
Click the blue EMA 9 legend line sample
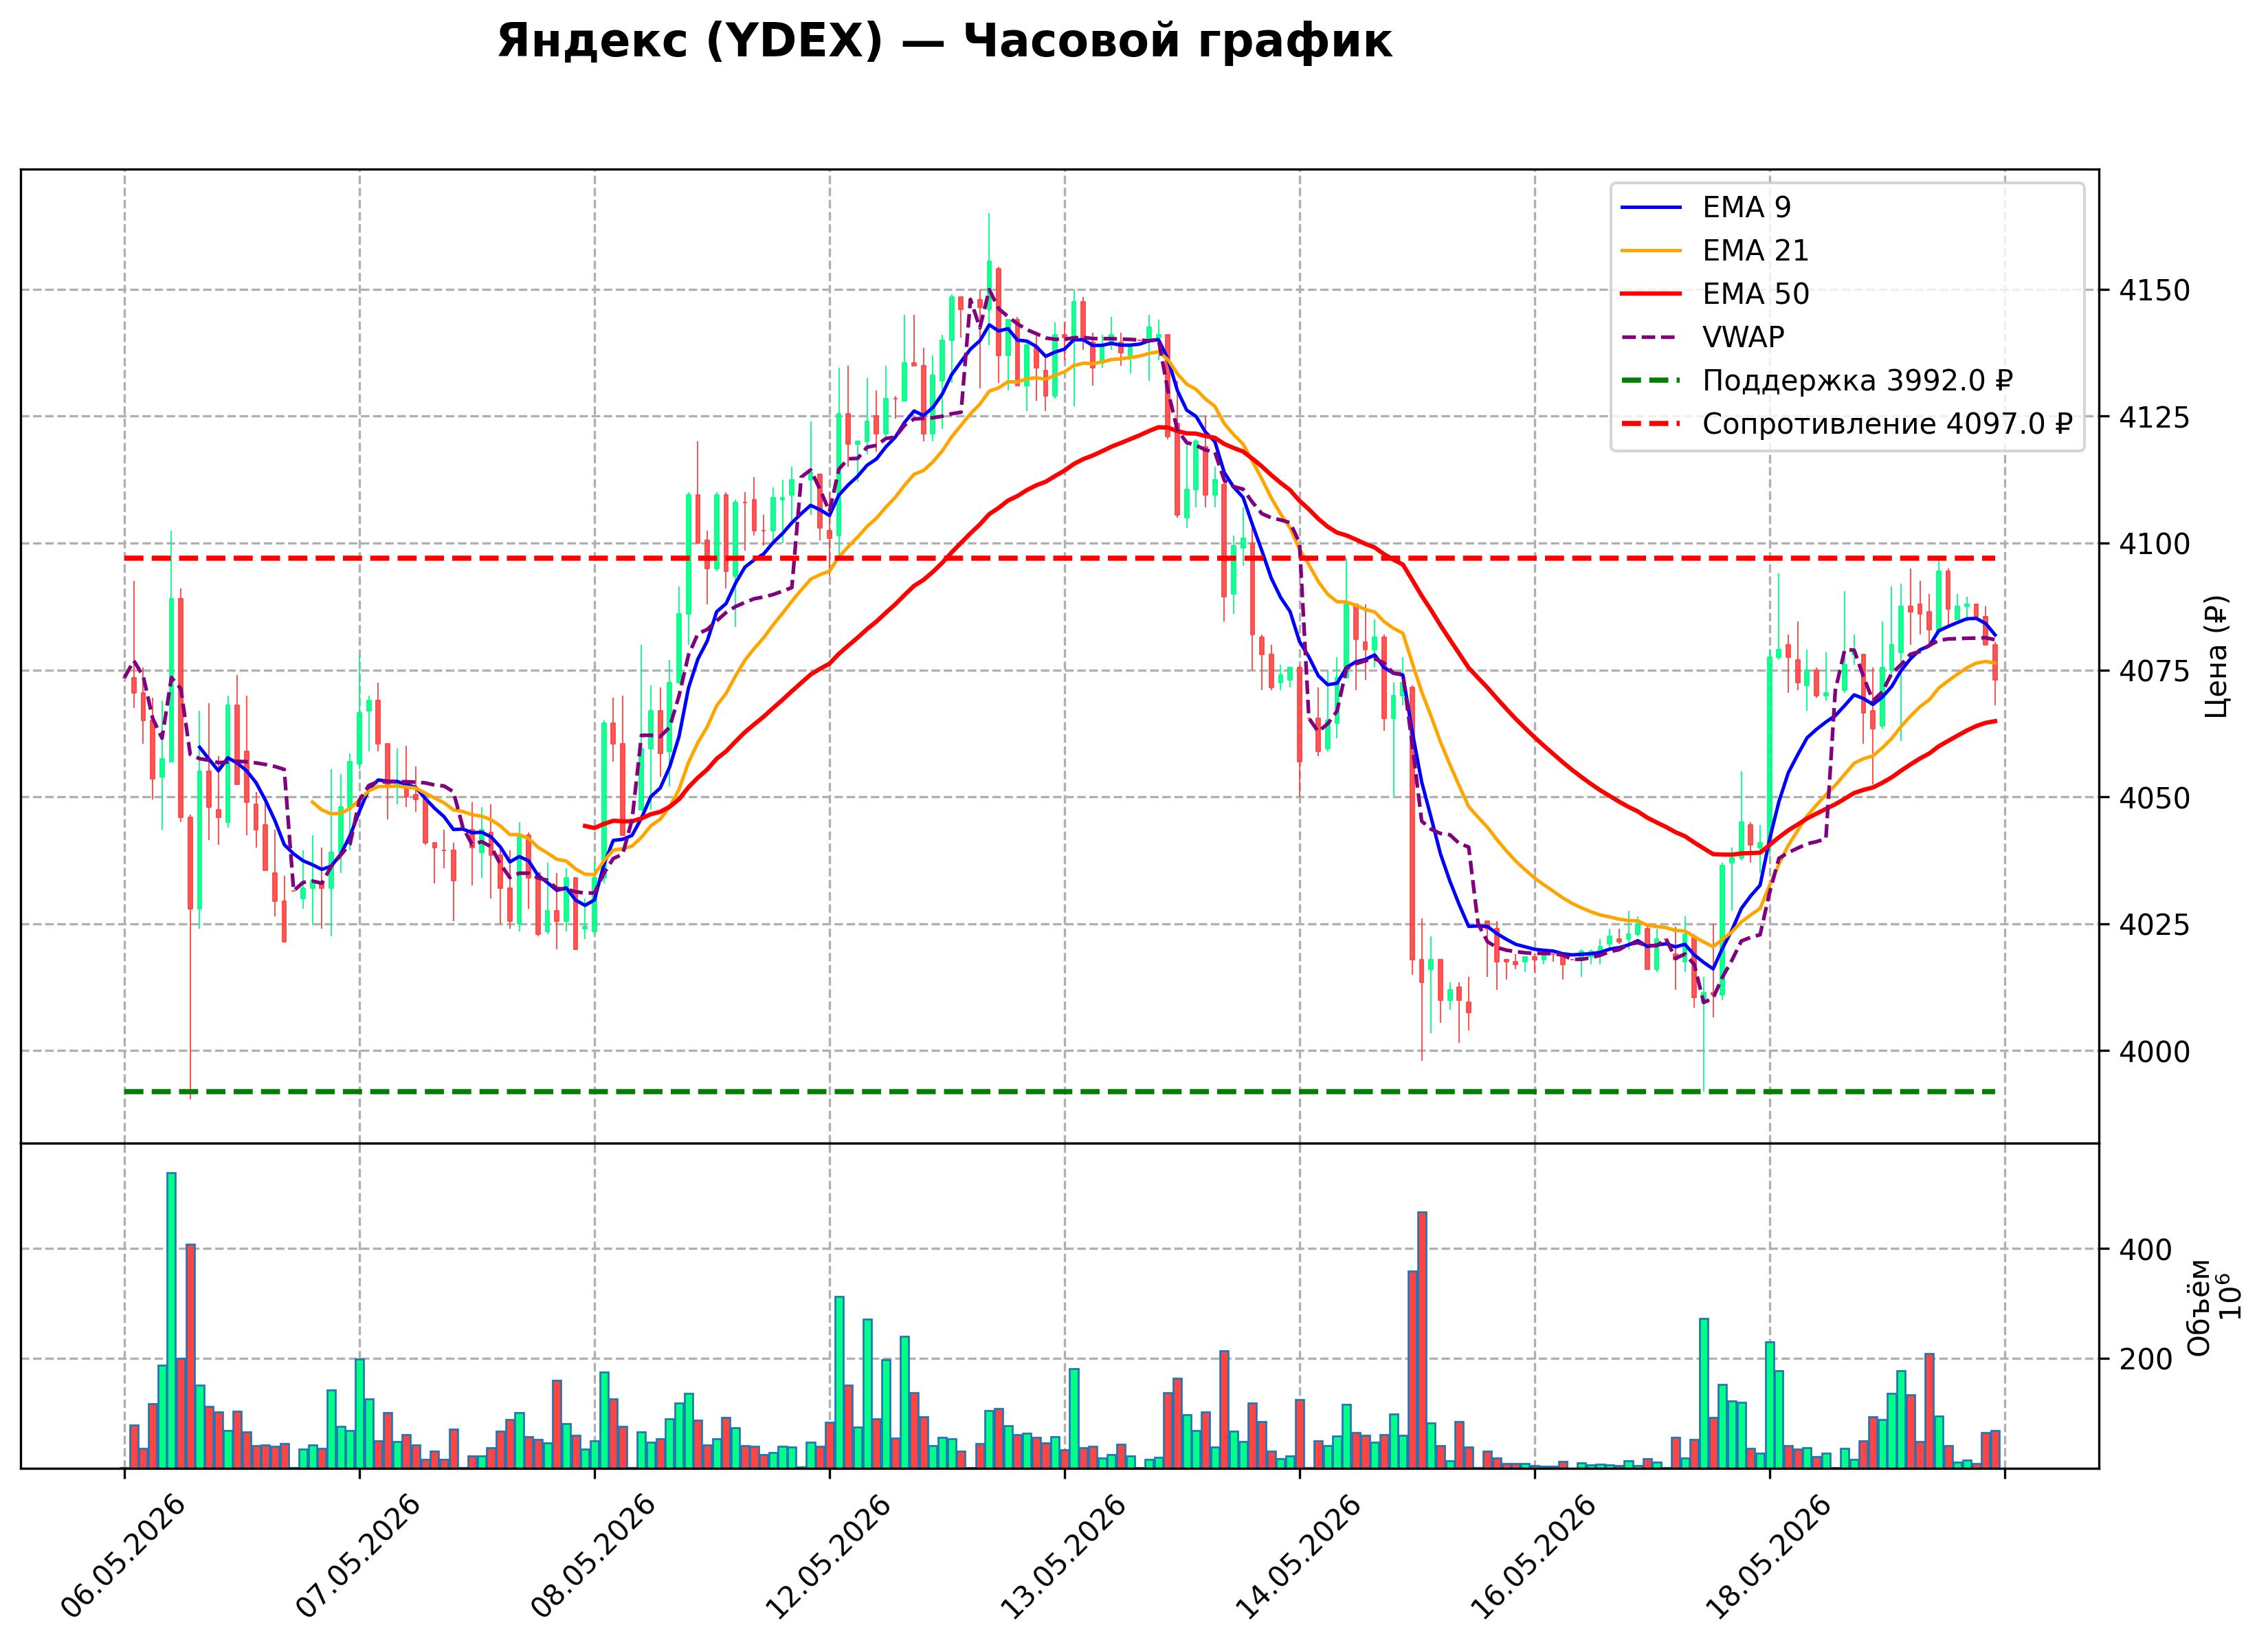click(1651, 207)
